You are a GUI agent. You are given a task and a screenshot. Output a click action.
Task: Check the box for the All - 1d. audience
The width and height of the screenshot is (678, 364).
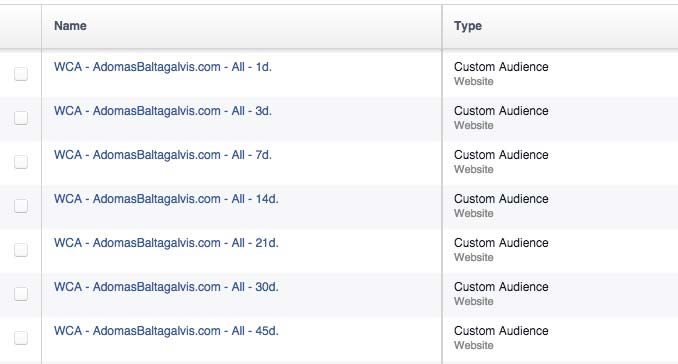click(21, 73)
